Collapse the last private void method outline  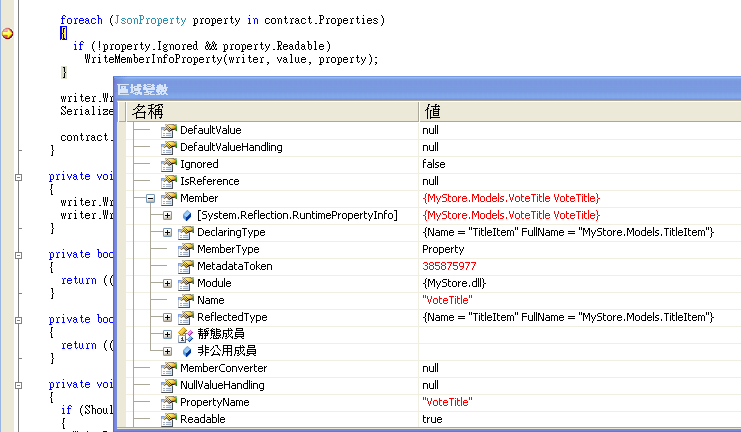pyautogui.click(x=18, y=385)
